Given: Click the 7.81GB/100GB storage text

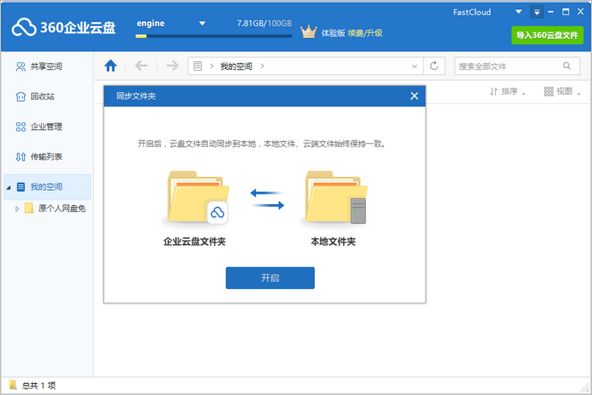Looking at the screenshot, I should [264, 23].
